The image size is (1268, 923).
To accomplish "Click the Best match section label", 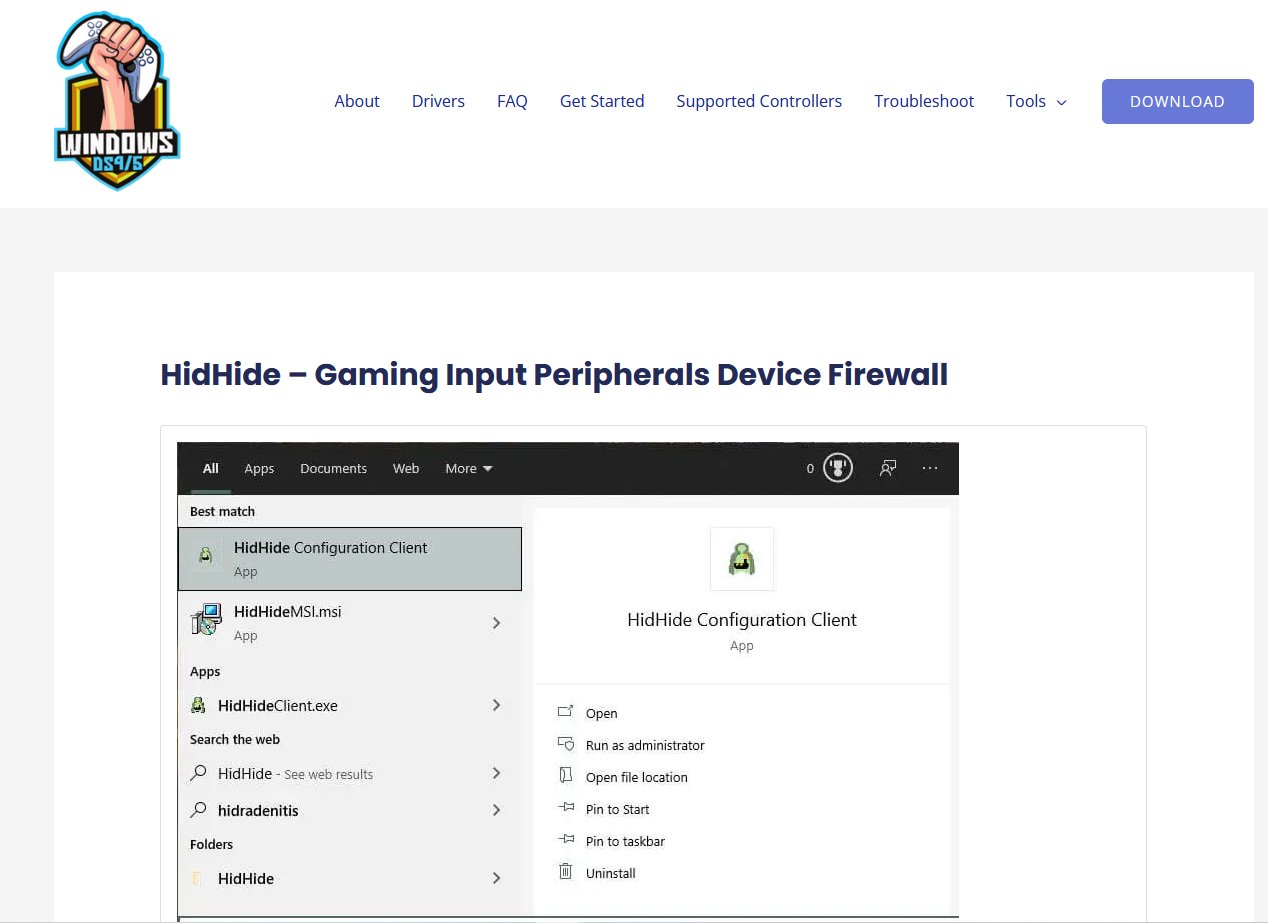I will coord(222,511).
